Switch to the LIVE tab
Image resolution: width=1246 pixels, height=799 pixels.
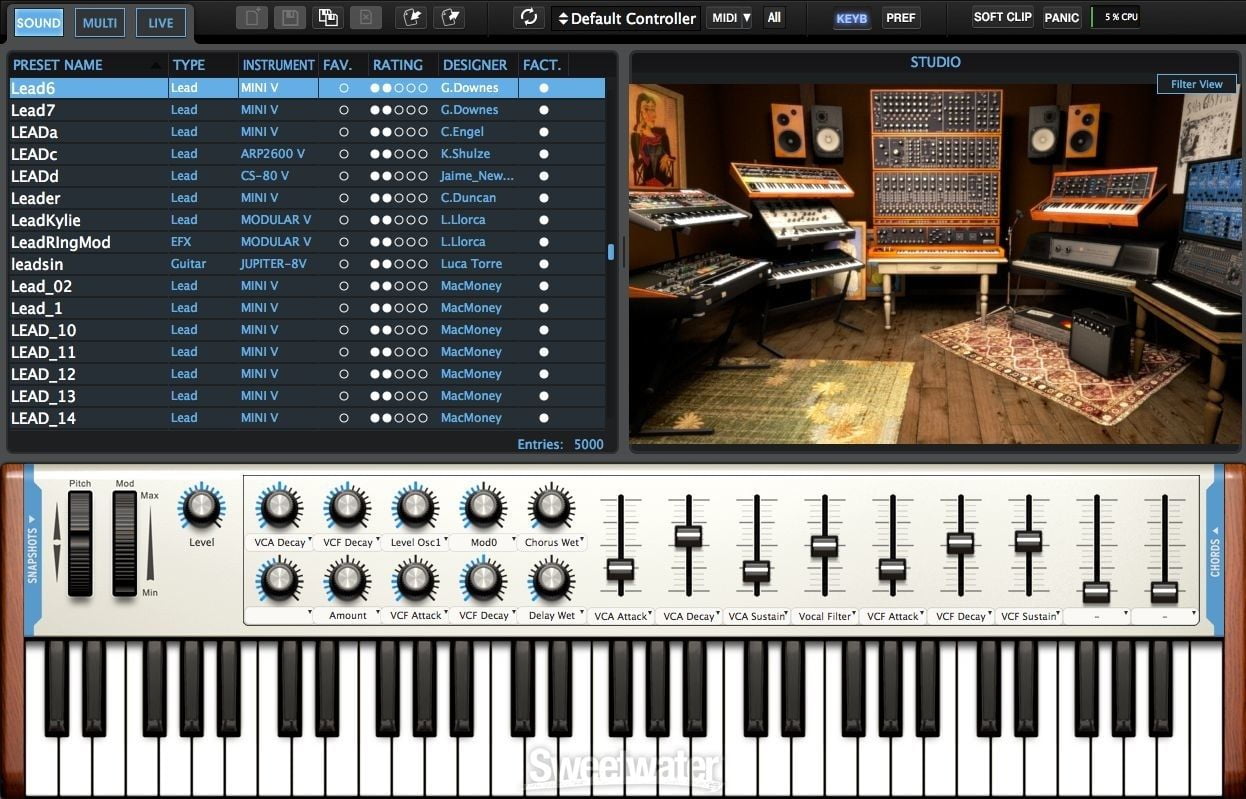click(161, 22)
